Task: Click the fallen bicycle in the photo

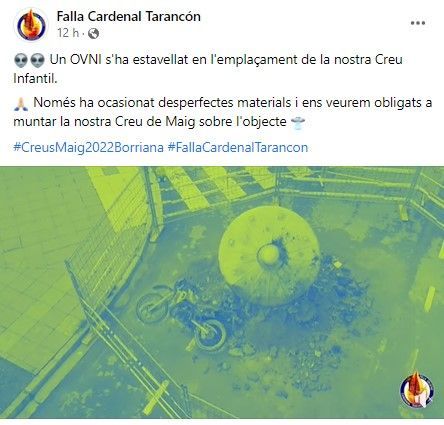Action: pyautogui.click(x=182, y=314)
